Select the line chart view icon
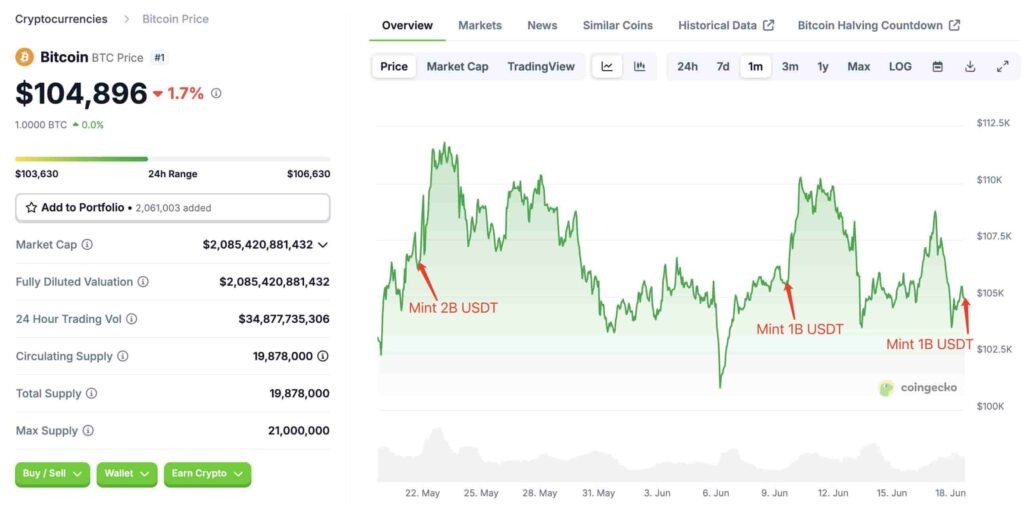The height and width of the screenshot is (505, 1024). 607,67
